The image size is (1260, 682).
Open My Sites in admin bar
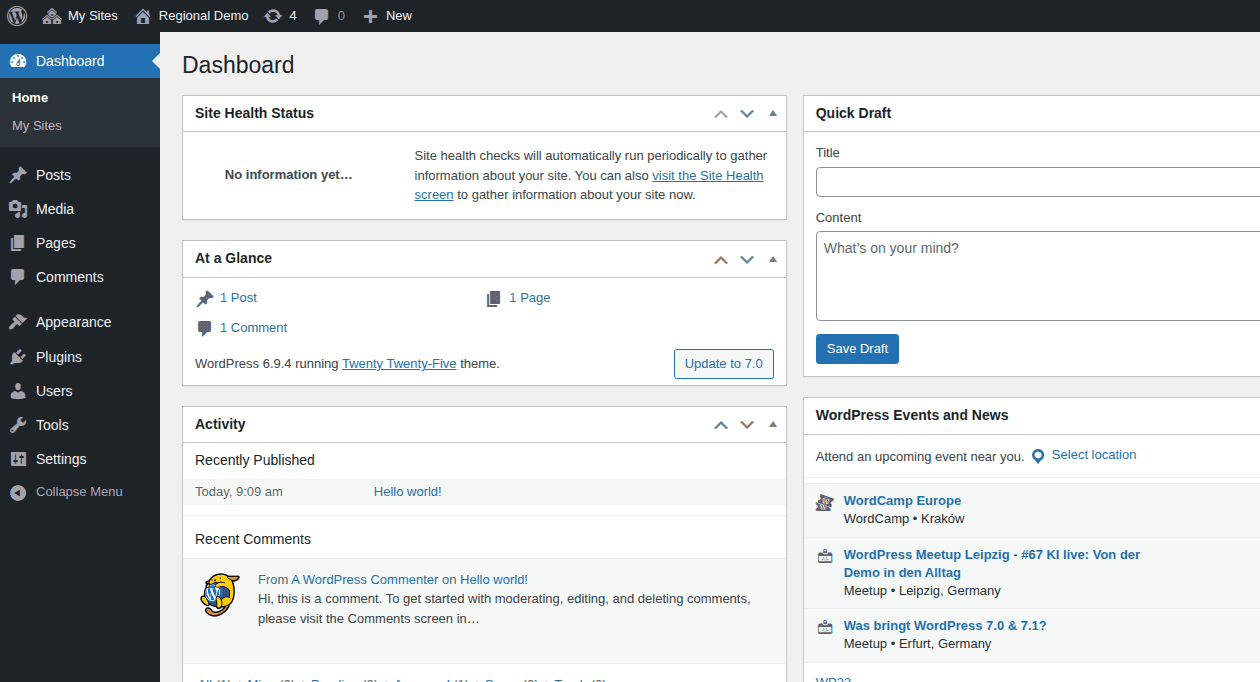click(x=80, y=15)
